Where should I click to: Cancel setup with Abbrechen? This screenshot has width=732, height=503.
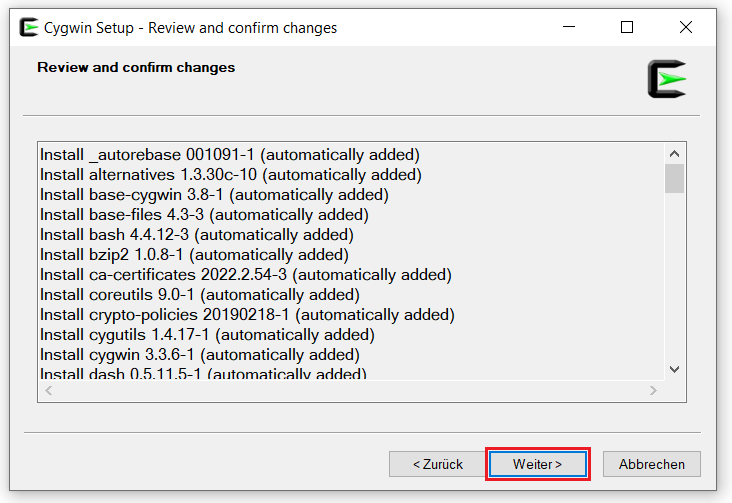651,464
